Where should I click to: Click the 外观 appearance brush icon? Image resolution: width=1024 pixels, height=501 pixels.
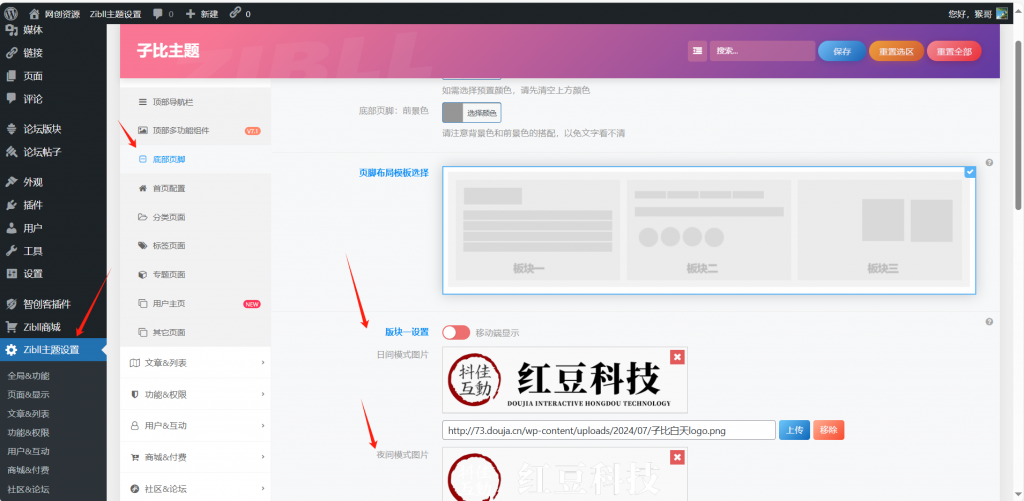tap(11, 182)
